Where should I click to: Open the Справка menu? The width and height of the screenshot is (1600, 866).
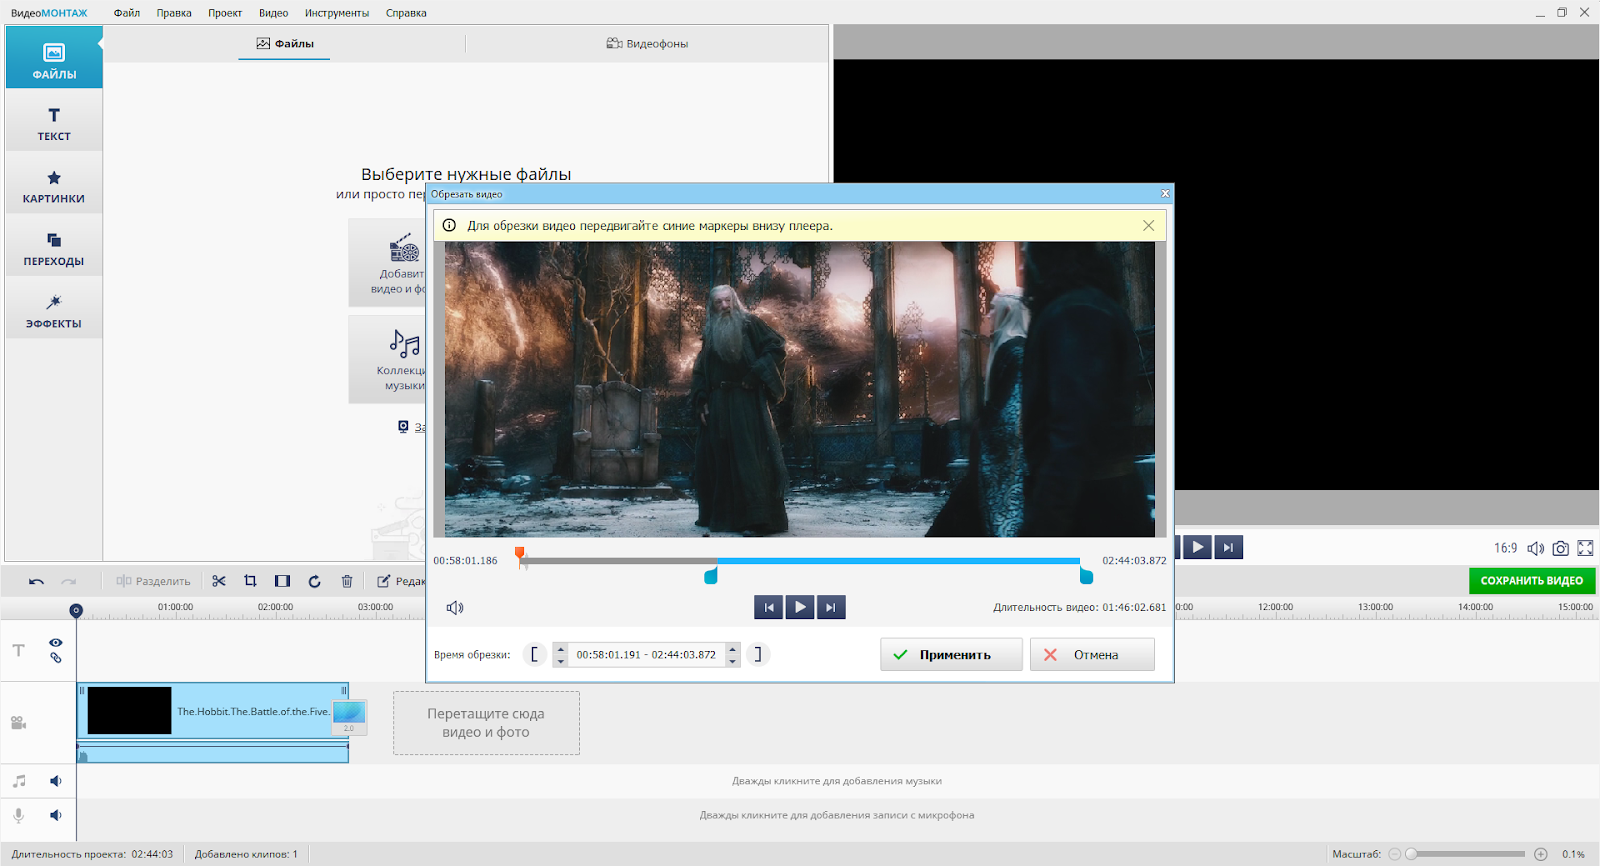tap(406, 13)
